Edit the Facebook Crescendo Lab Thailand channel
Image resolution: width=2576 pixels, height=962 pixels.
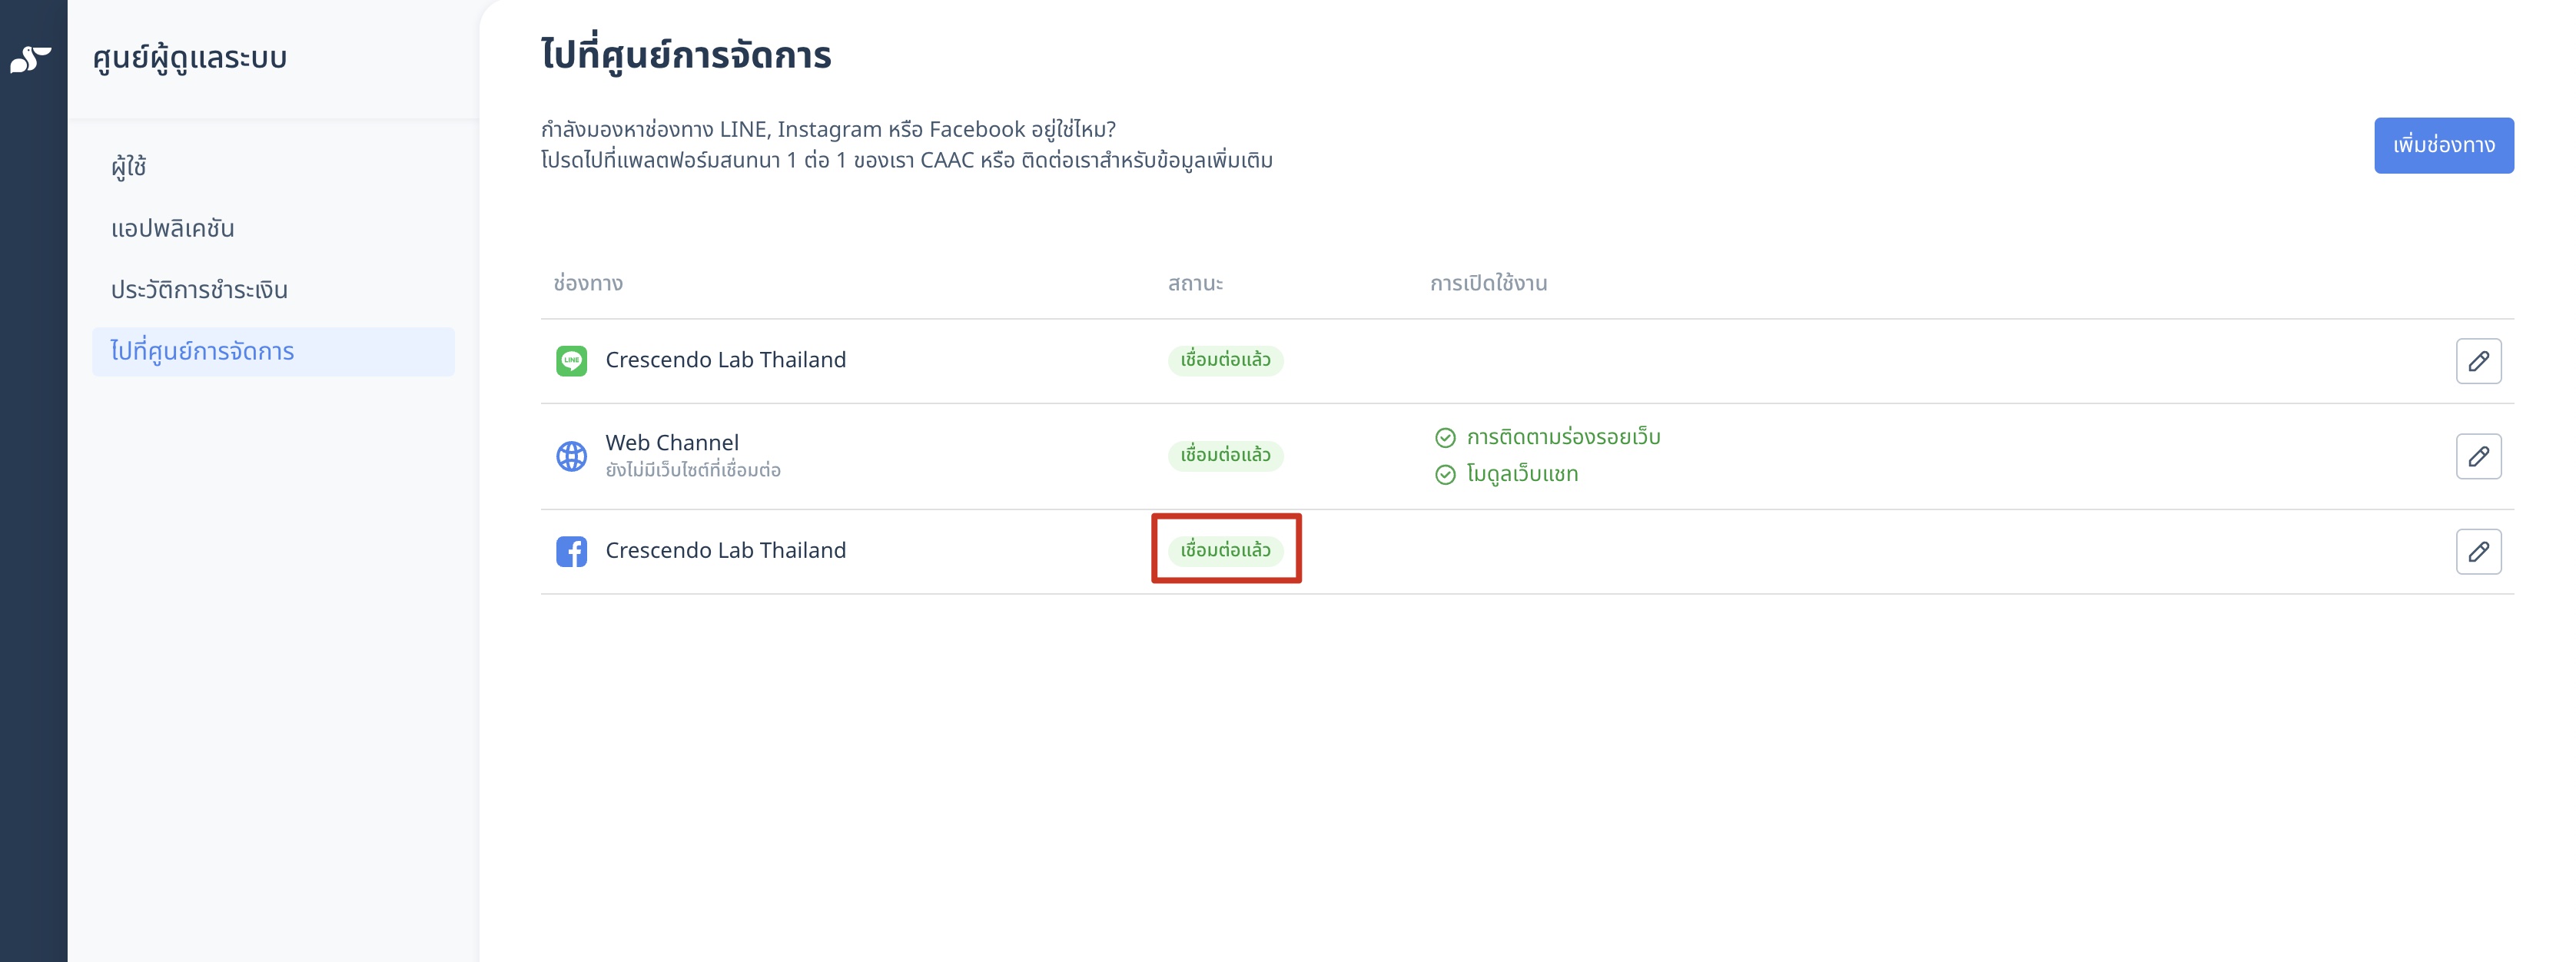coord(2478,551)
